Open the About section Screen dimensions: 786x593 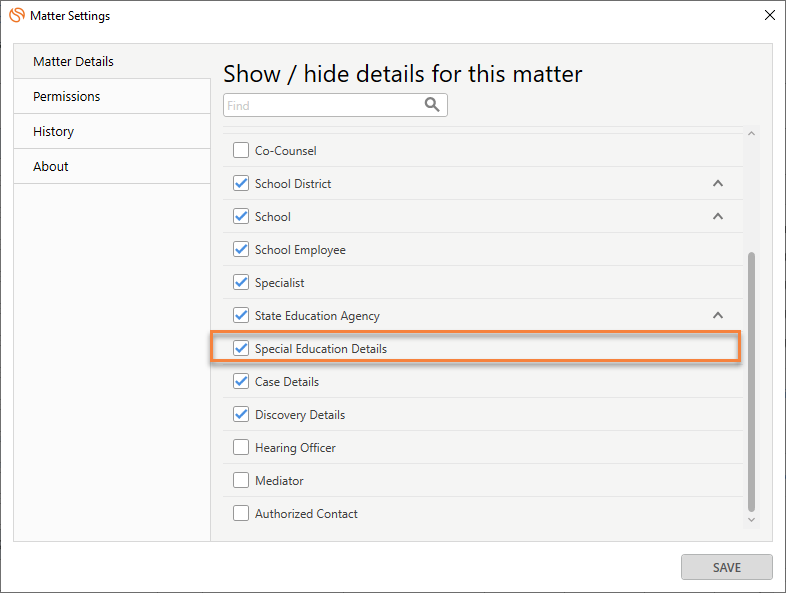tap(112, 166)
